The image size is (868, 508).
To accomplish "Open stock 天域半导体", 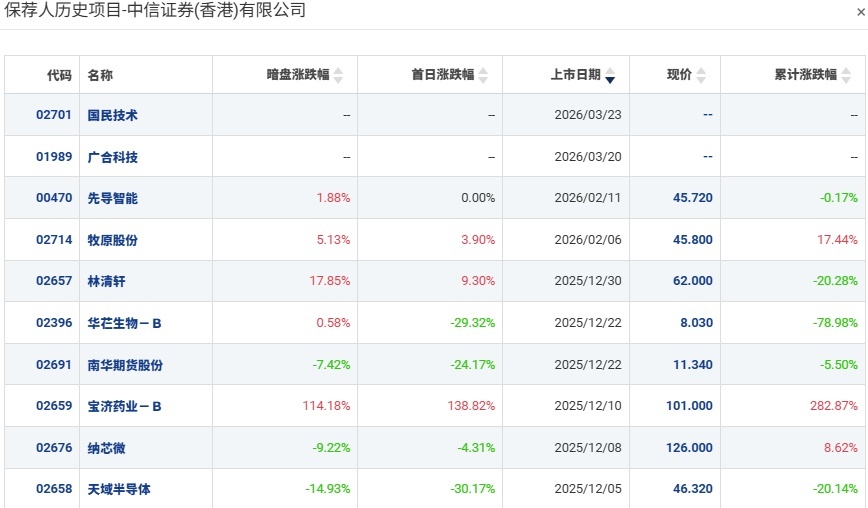I will point(119,489).
